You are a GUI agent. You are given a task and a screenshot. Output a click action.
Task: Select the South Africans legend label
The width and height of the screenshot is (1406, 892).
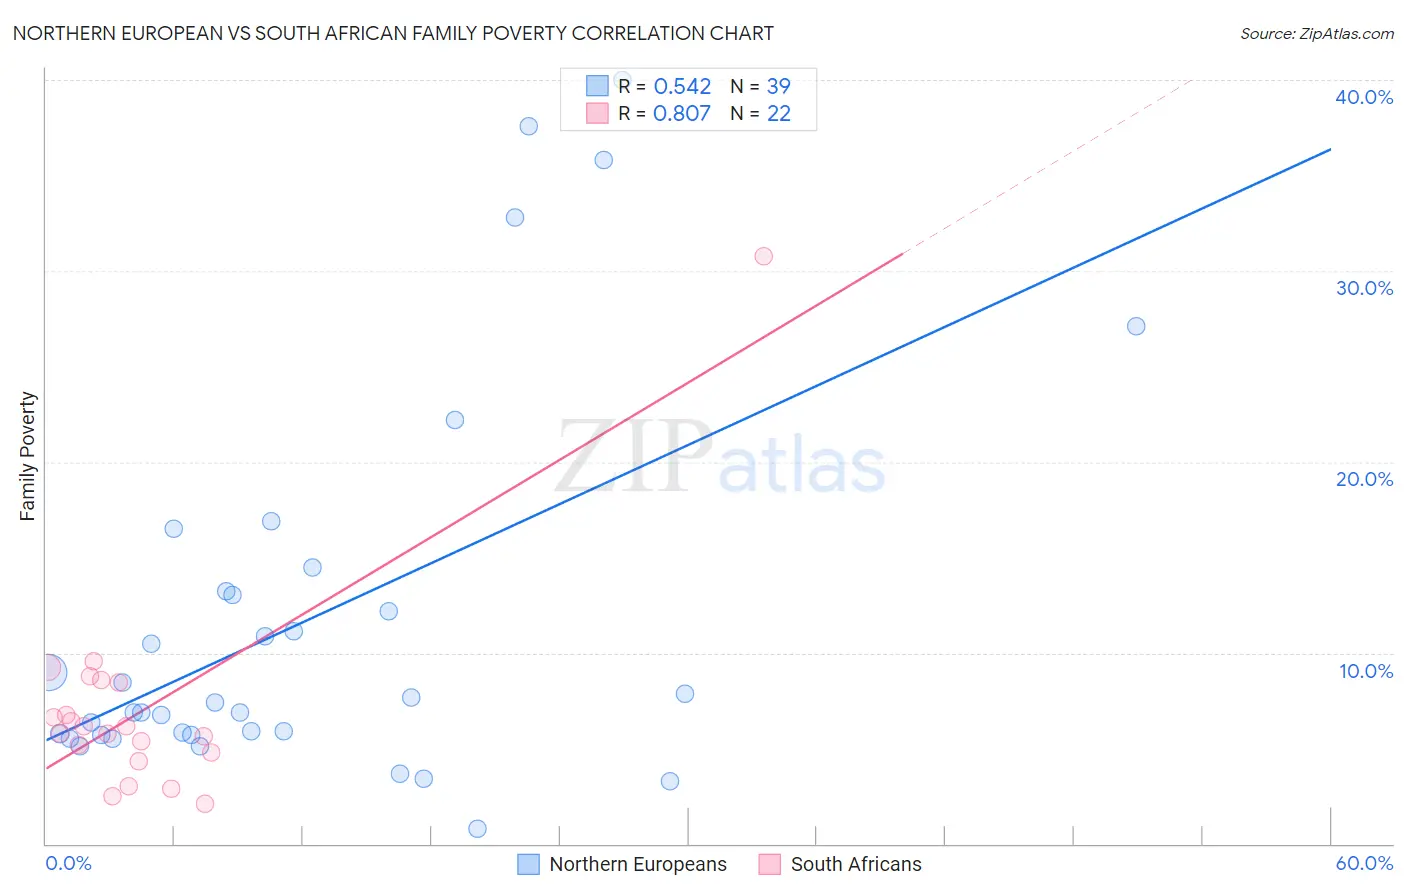point(856,864)
